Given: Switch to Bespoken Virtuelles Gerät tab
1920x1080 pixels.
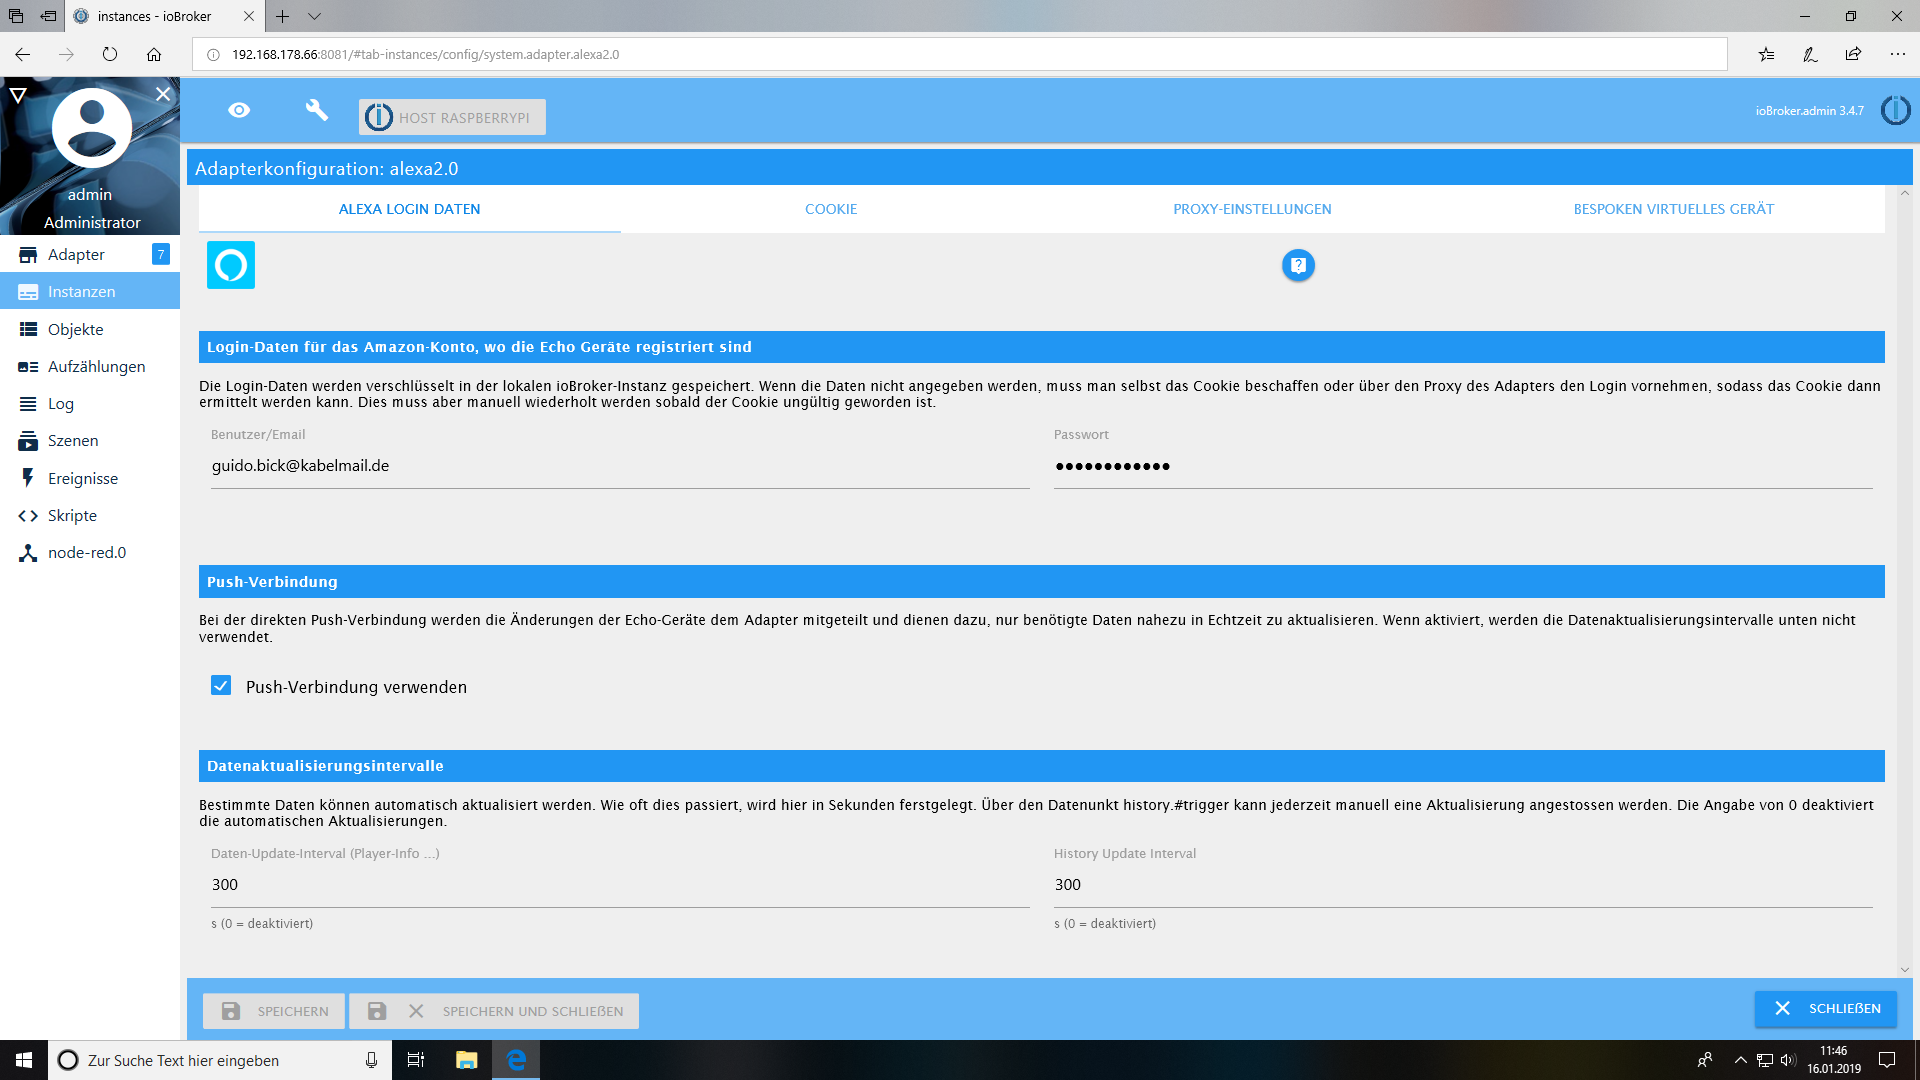Looking at the screenshot, I should pos(1674,209).
